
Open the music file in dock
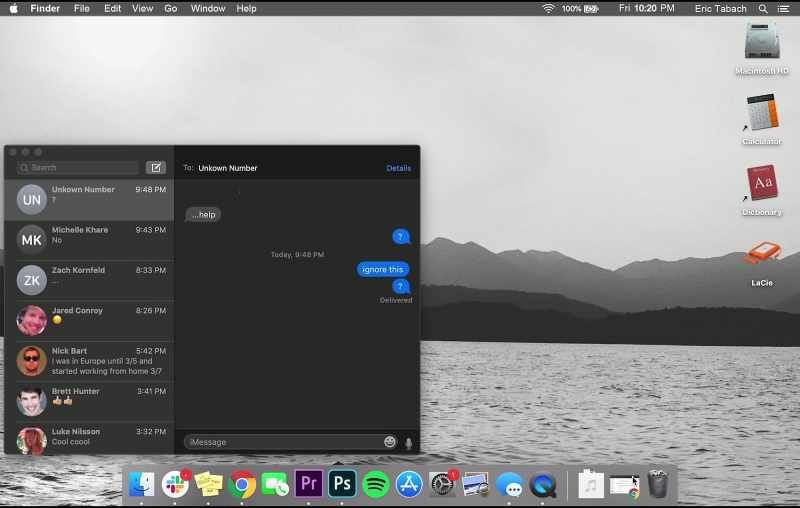(x=591, y=484)
